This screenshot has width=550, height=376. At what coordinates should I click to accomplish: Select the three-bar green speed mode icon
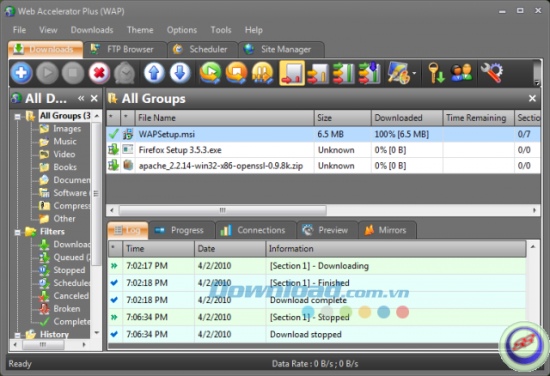[343, 73]
